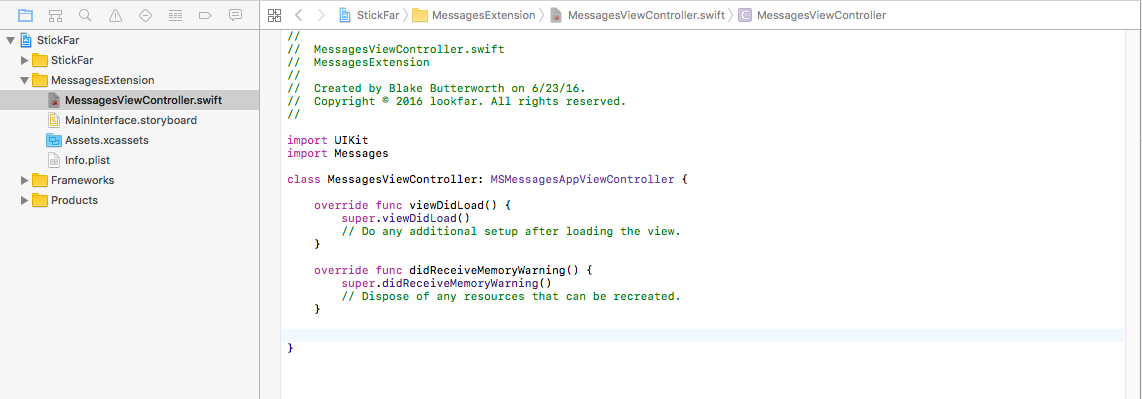Viewport: 1142px width, 399px height.
Task: Show the Symbol navigator
Action: pos(55,15)
